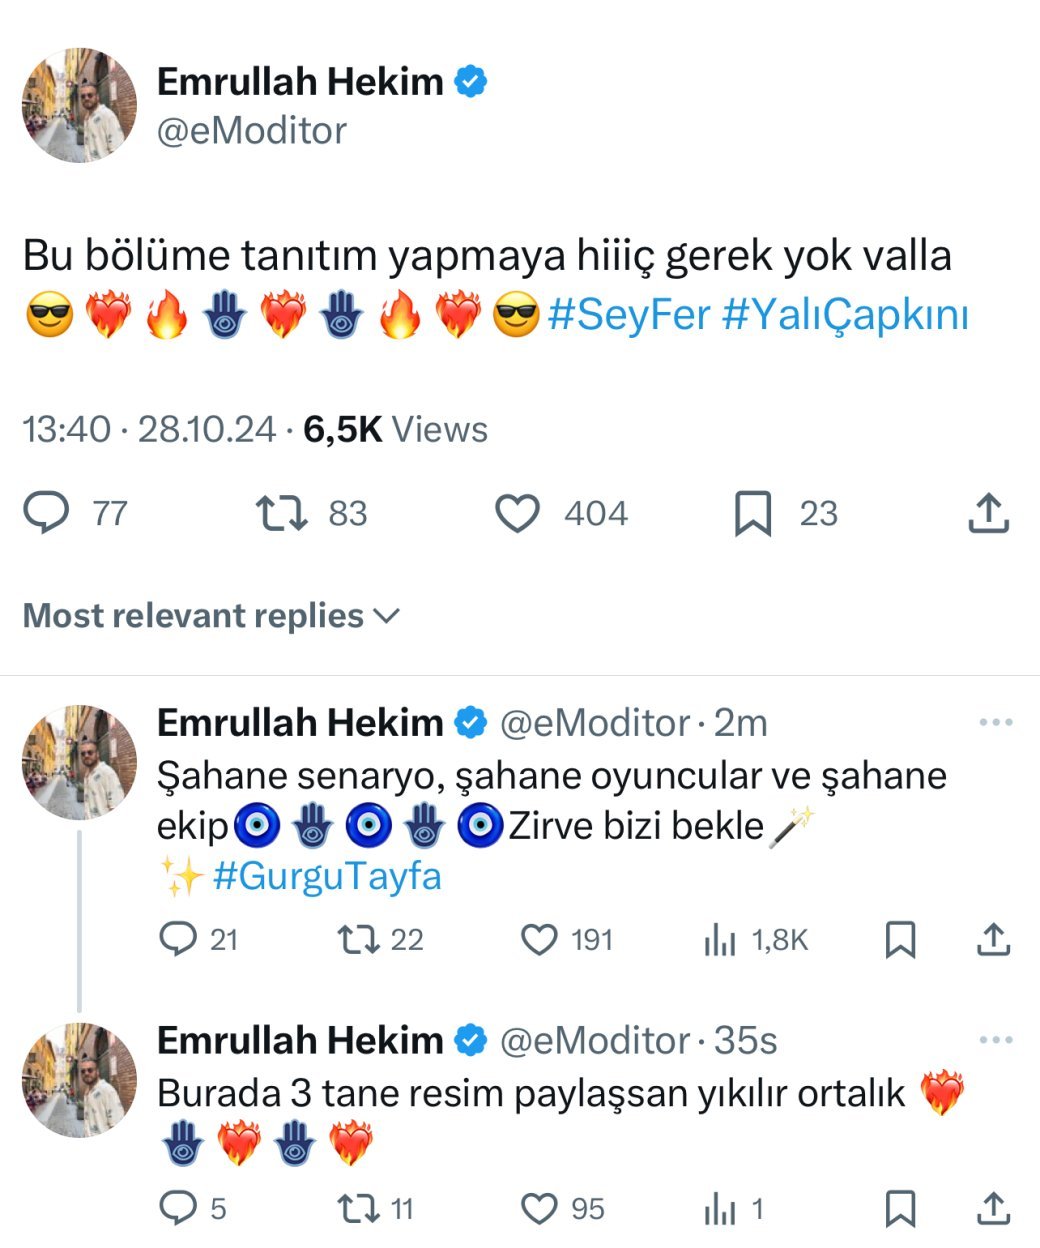Screen dimensions: 1040x1248
Task: Like the main tweet with 404 likes
Action: 518,513
